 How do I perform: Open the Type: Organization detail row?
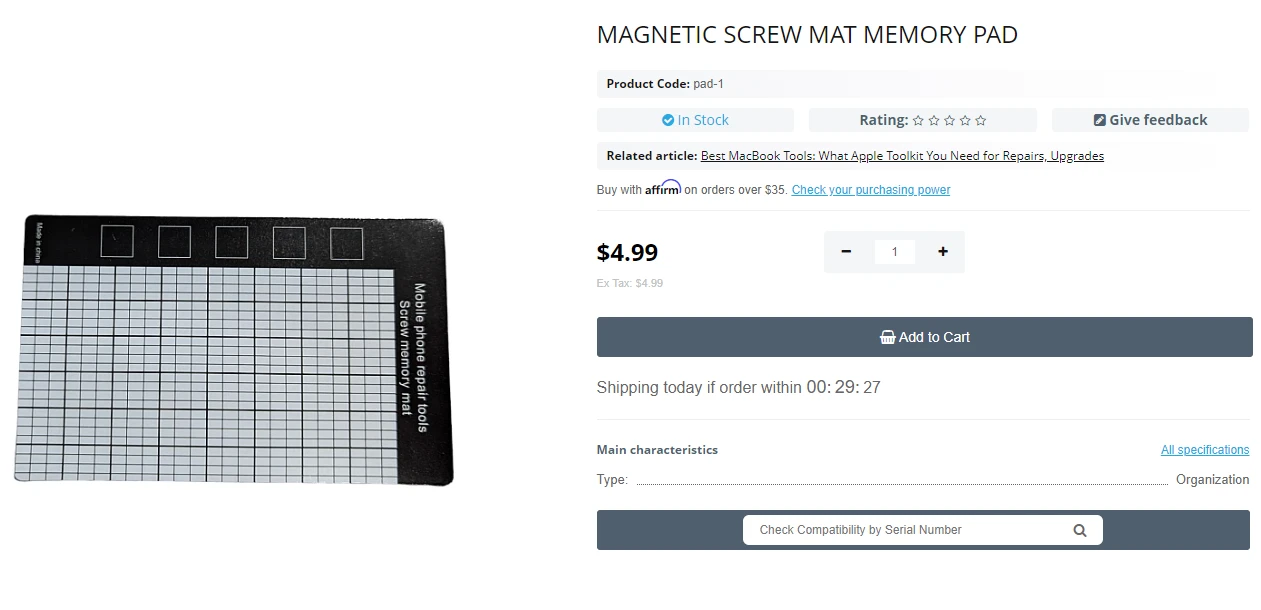[x=920, y=480]
